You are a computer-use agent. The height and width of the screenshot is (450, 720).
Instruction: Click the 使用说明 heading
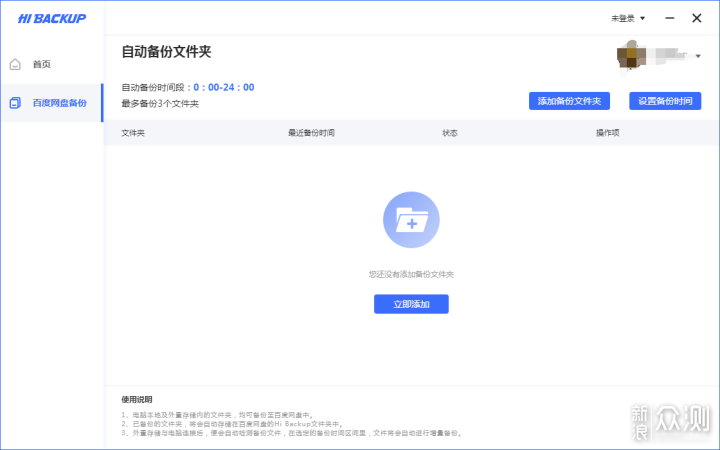tap(137, 399)
